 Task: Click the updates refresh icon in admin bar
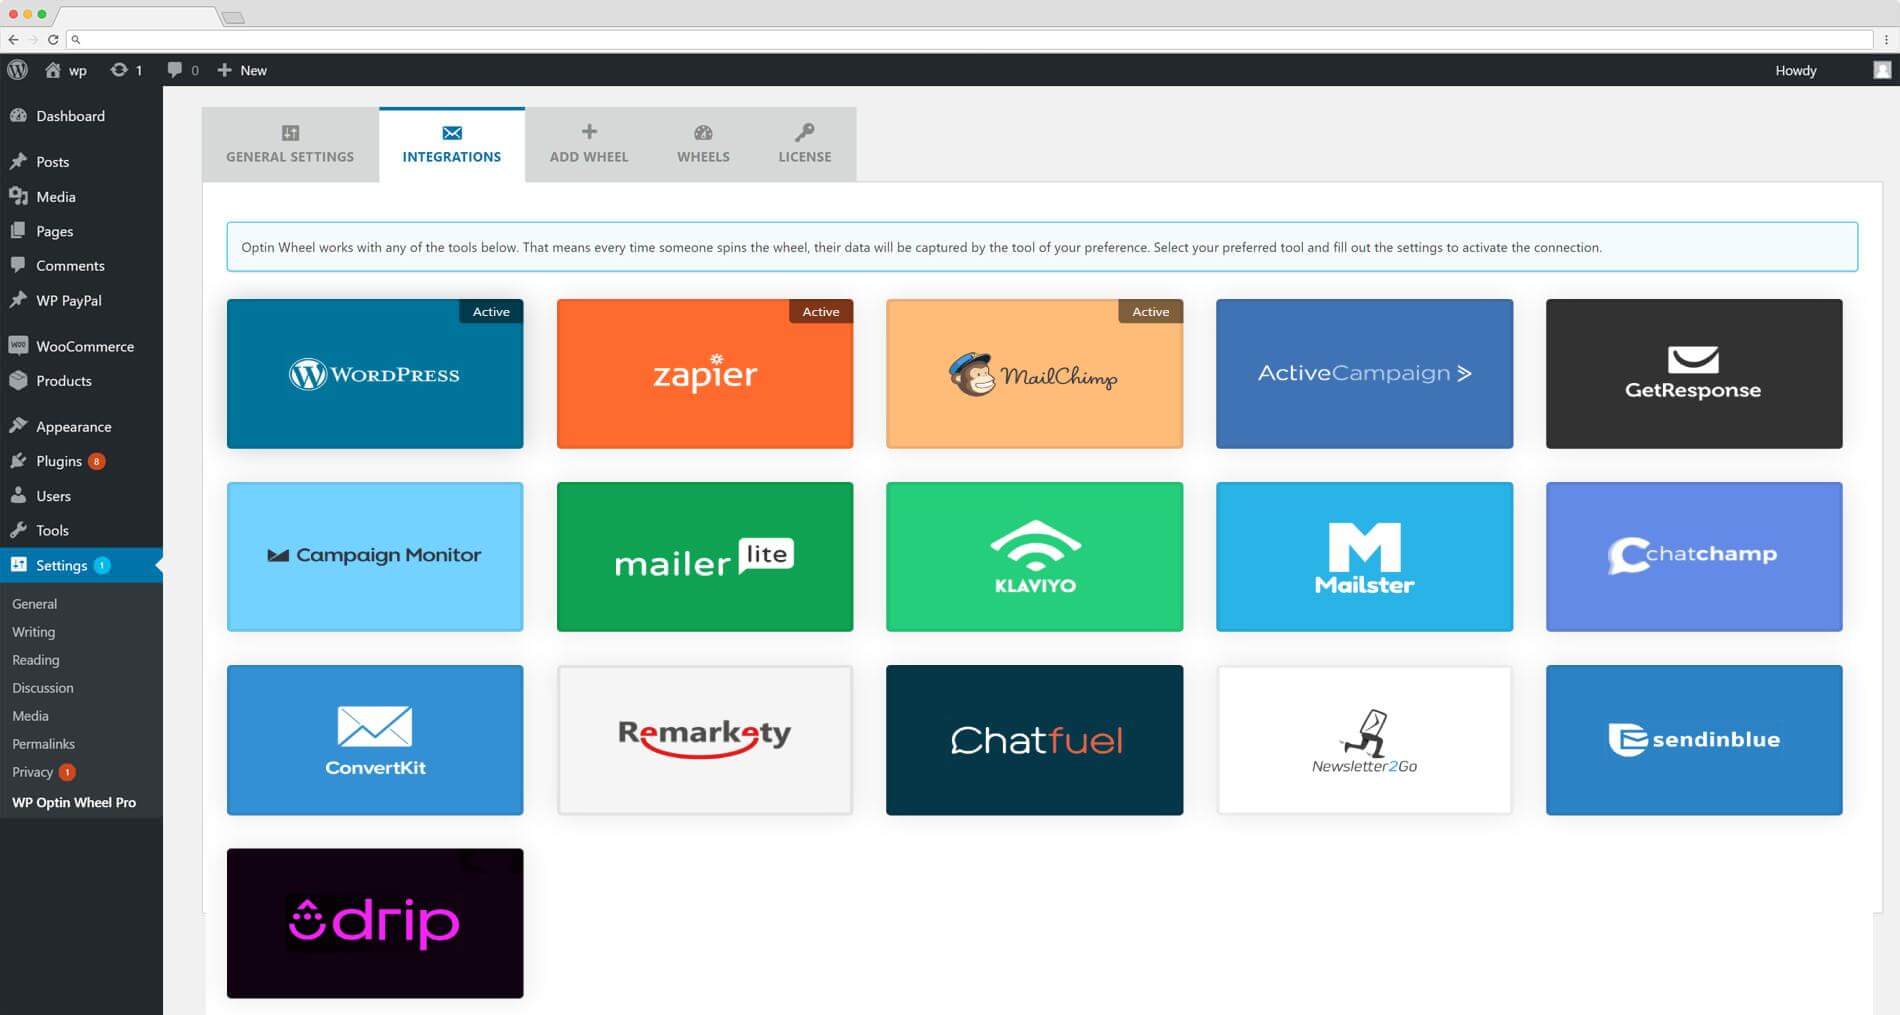pyautogui.click(x=119, y=70)
